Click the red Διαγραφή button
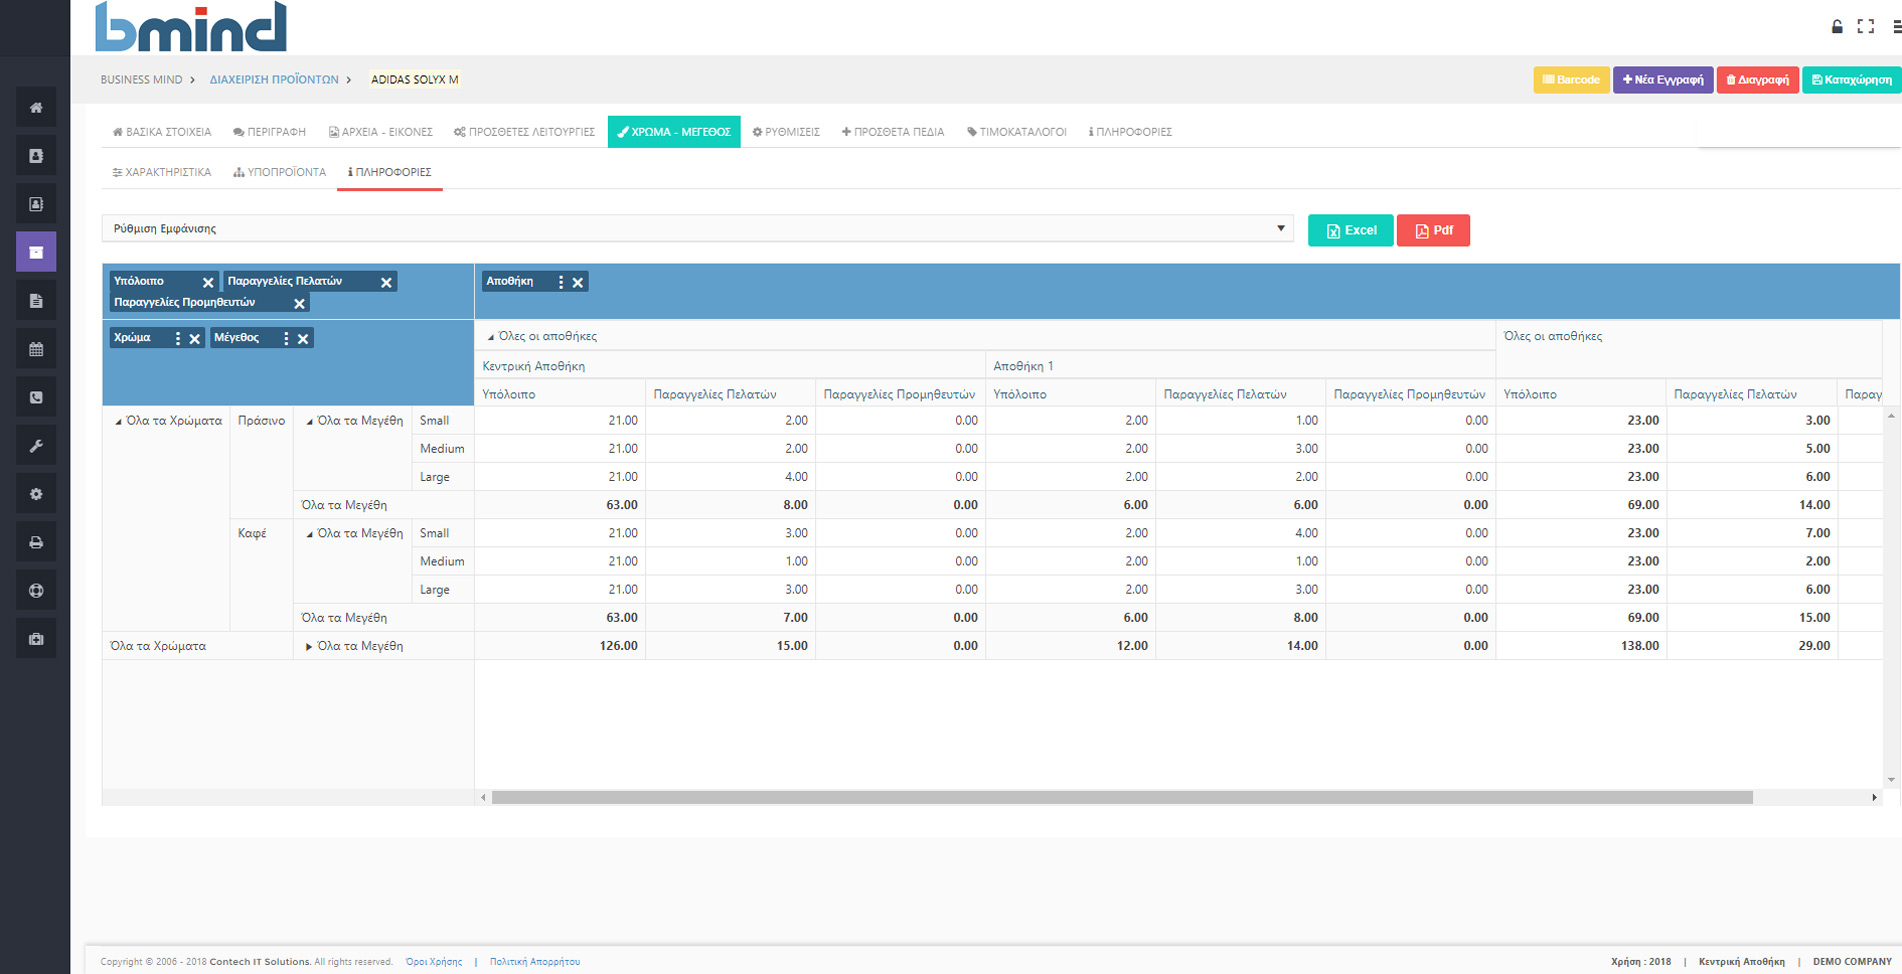This screenshot has height=974, width=1902. click(1758, 80)
